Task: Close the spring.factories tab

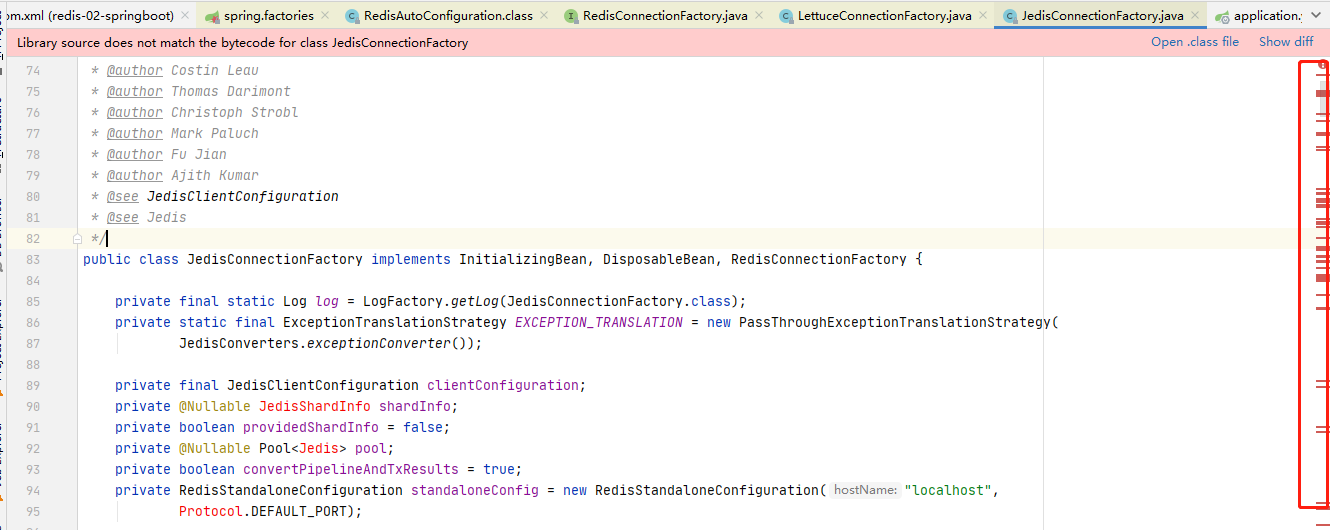Action: 325,16
